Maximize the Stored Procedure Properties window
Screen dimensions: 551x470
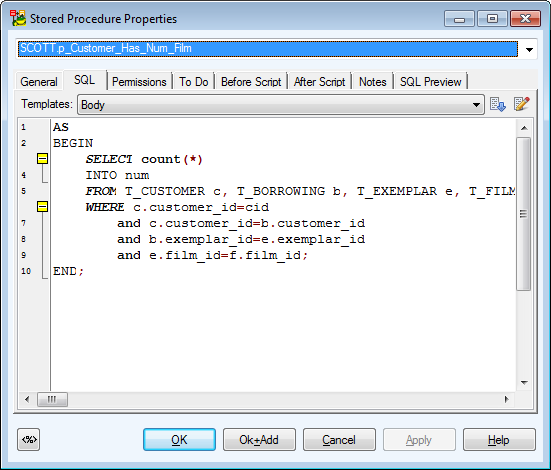coord(492,19)
